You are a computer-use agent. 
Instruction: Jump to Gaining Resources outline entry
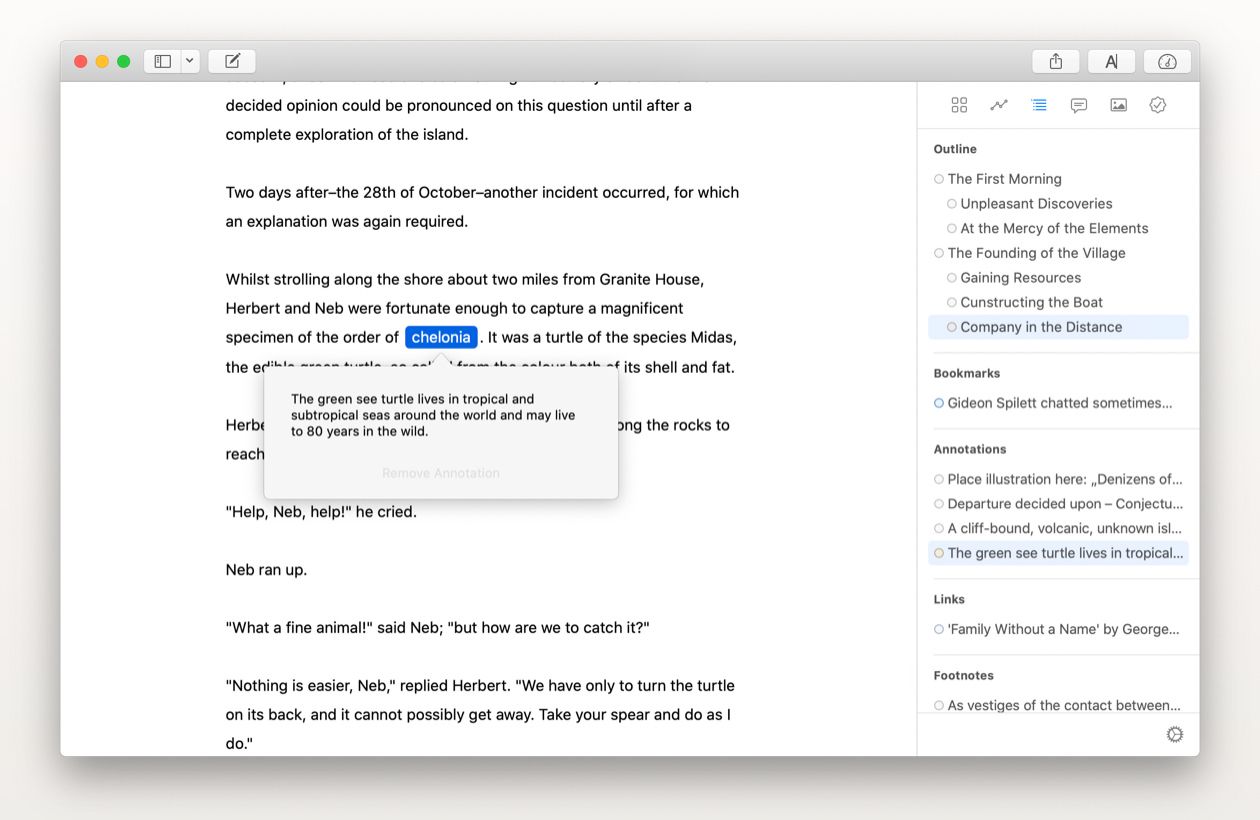[x=1020, y=277]
